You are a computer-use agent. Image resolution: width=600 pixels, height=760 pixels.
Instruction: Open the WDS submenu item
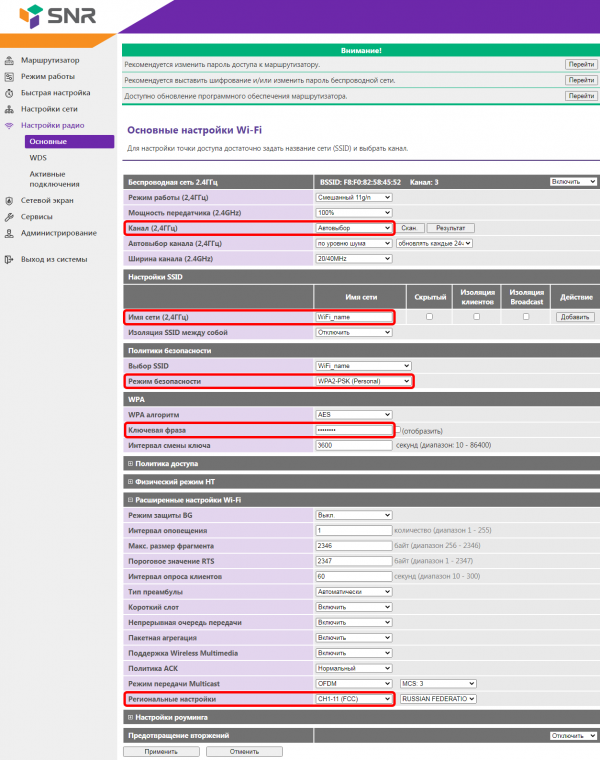(38, 158)
